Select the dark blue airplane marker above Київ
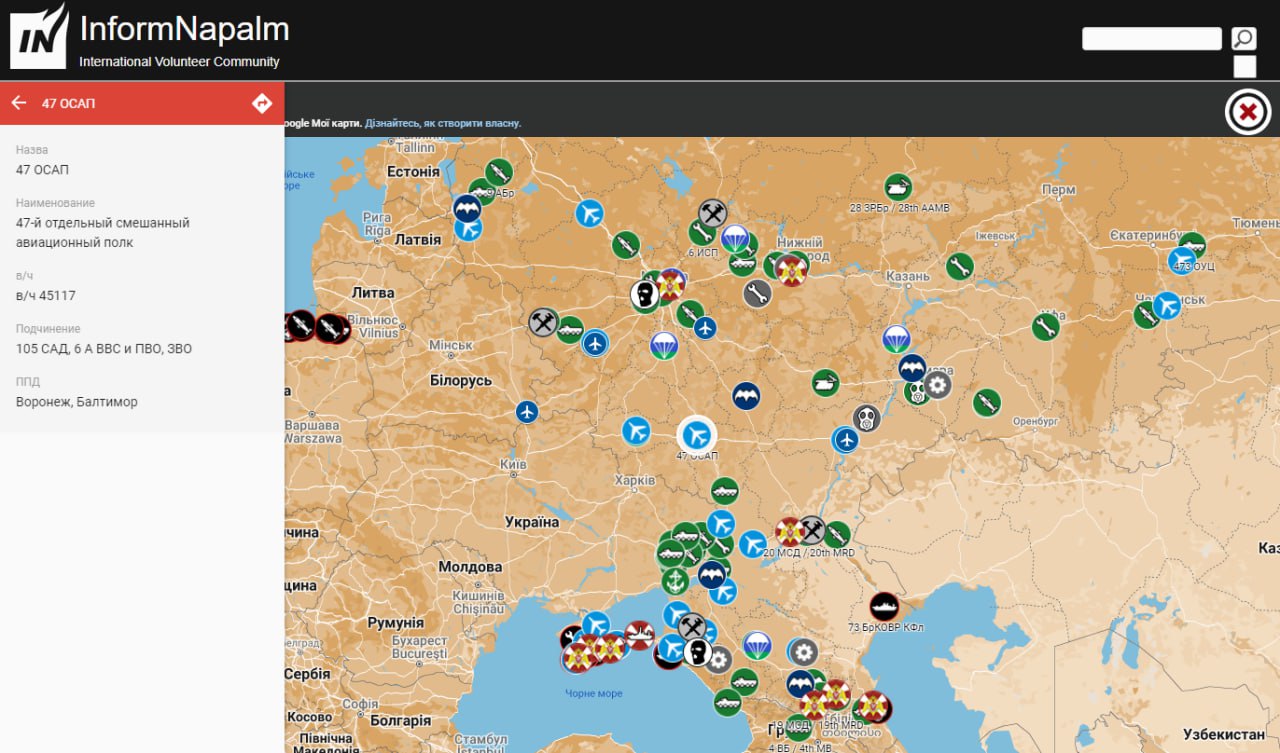Image resolution: width=1280 pixels, height=753 pixels. (x=527, y=412)
